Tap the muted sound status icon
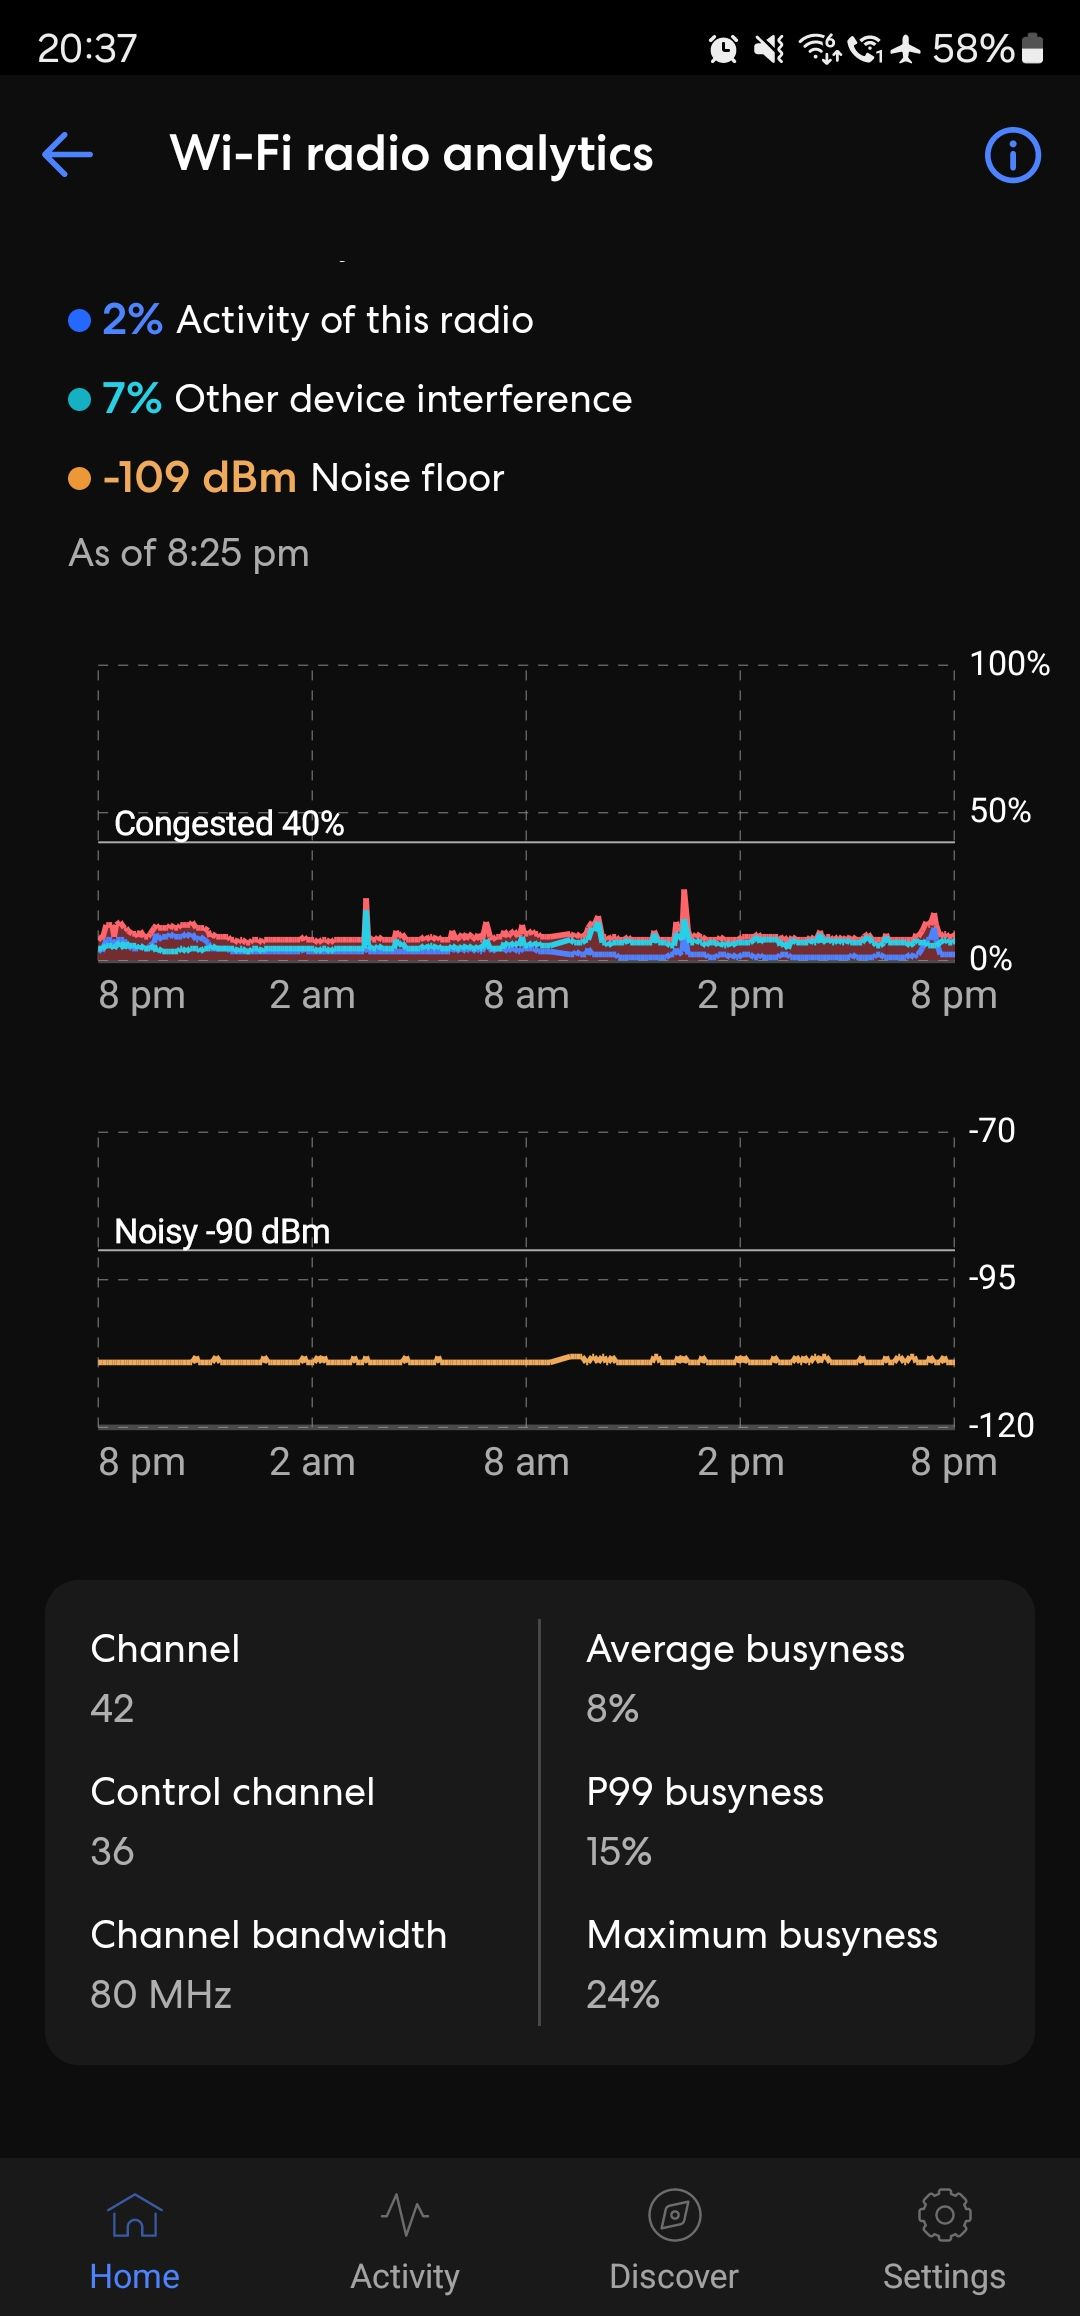 pos(769,48)
